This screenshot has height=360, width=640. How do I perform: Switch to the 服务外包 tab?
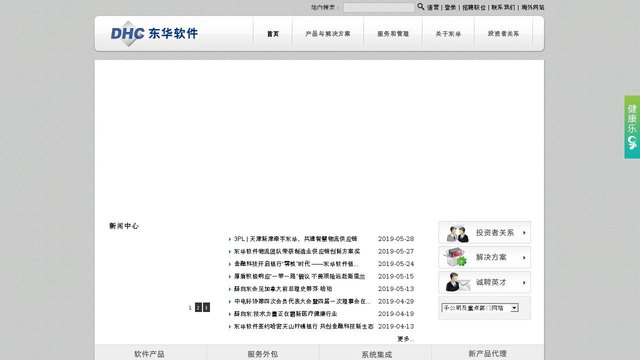262,353
